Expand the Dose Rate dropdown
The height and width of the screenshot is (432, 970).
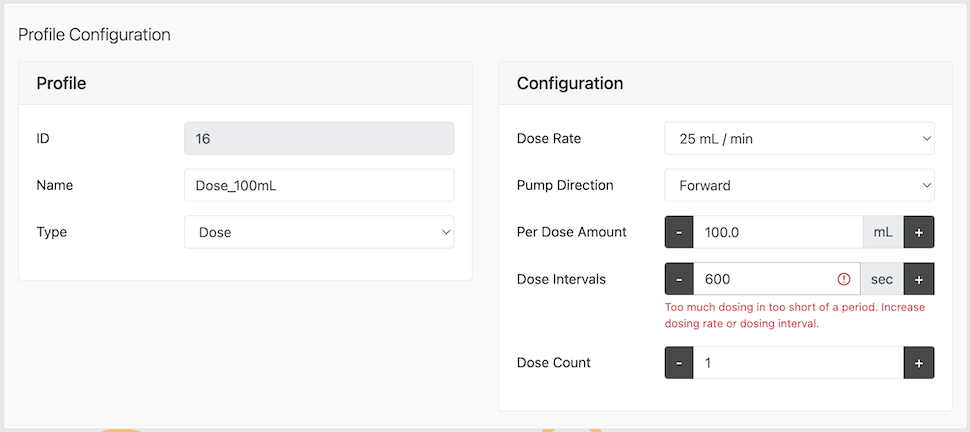(799, 139)
